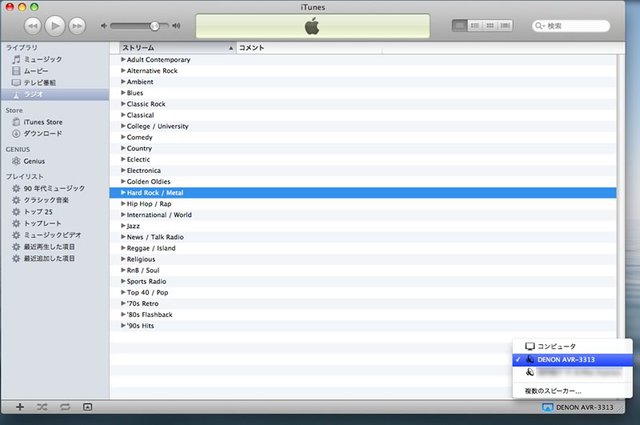Click the add playlist plus button
This screenshot has width=640, height=425.
point(20,407)
